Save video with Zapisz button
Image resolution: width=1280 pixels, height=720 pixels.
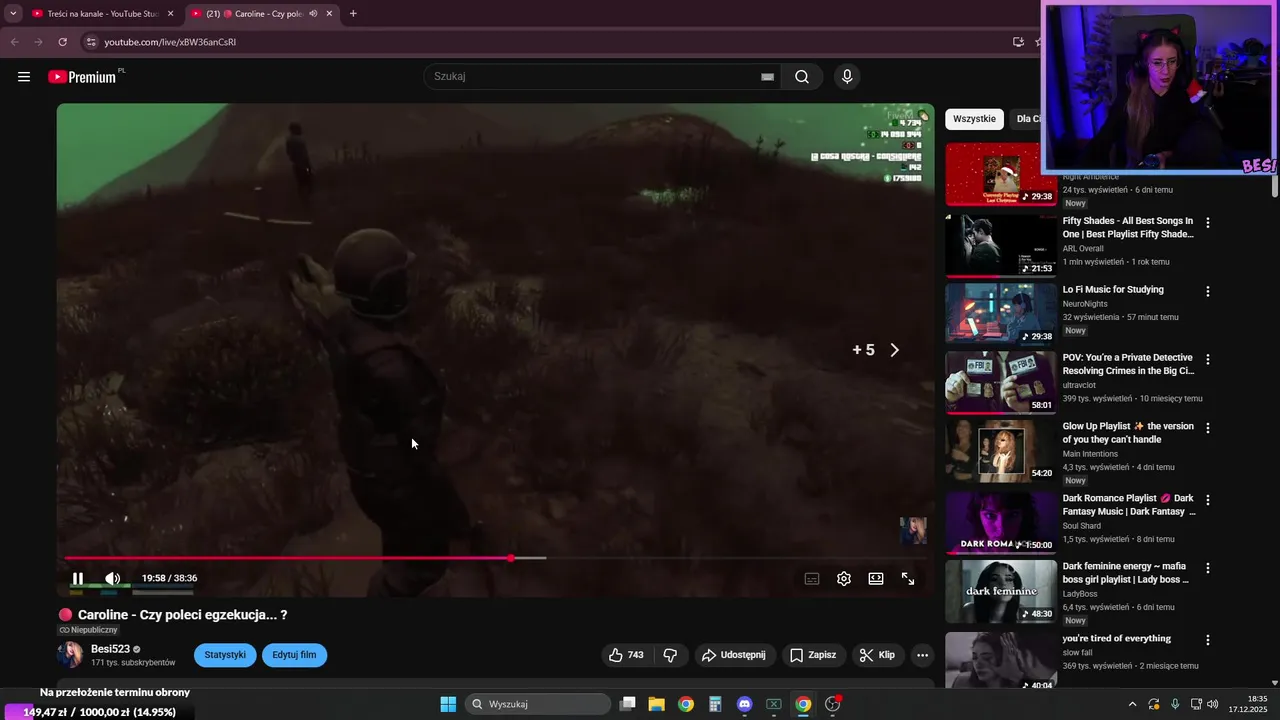tap(813, 655)
